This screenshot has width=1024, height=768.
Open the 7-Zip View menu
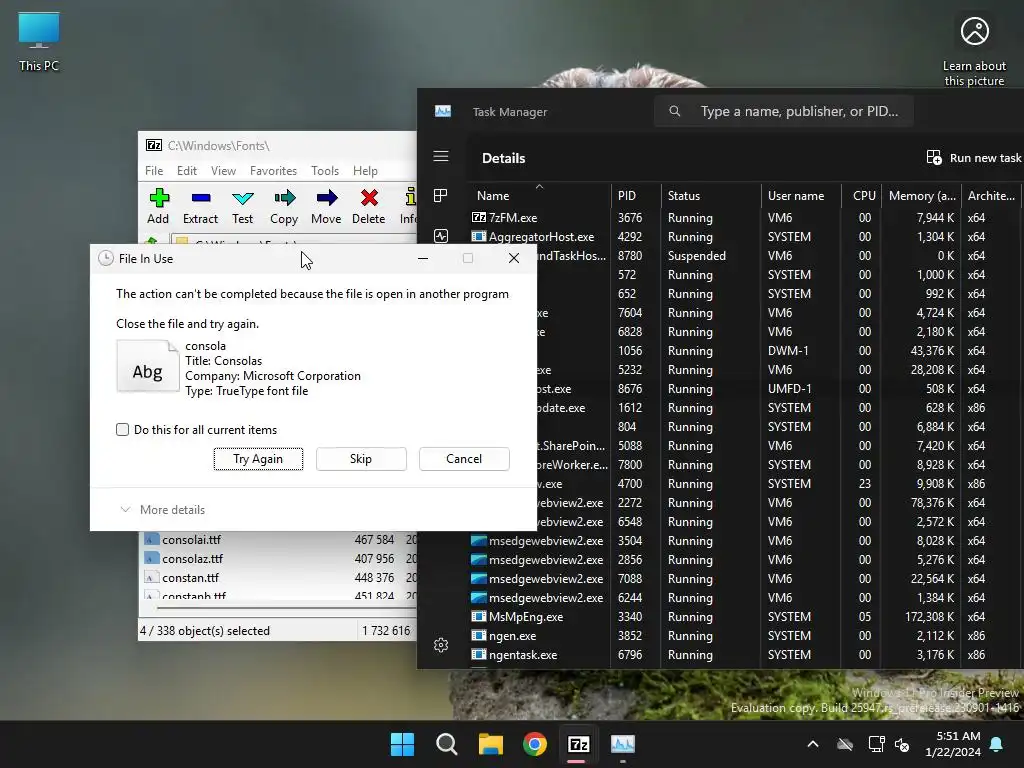(223, 171)
